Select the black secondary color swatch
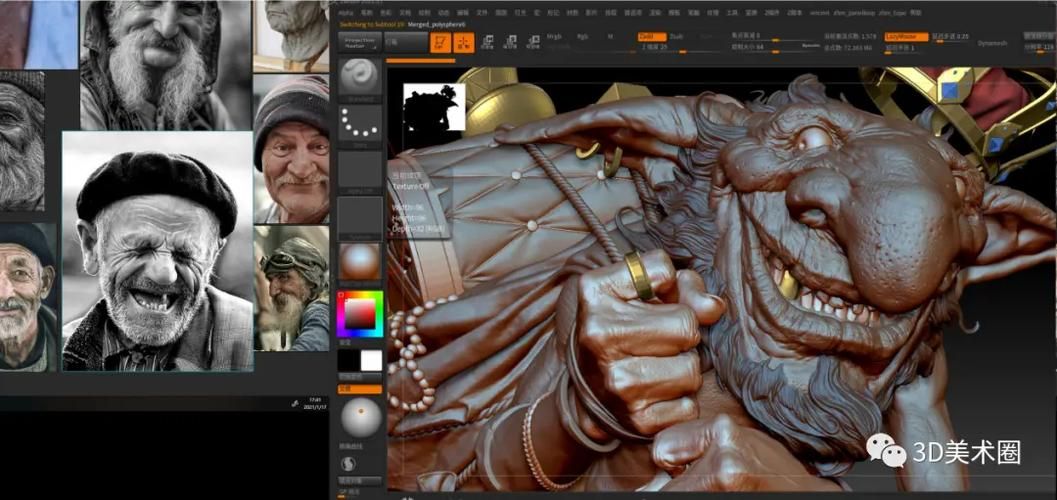This screenshot has height=500, width=1057. (349, 361)
